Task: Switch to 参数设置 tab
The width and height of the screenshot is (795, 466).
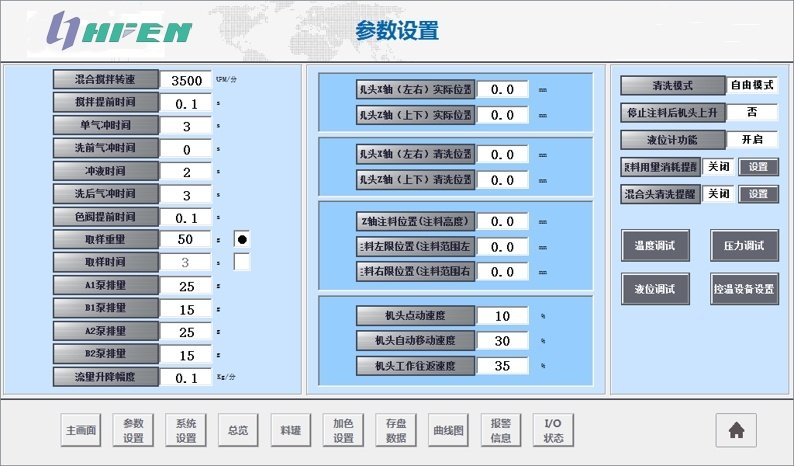Action: 133,431
